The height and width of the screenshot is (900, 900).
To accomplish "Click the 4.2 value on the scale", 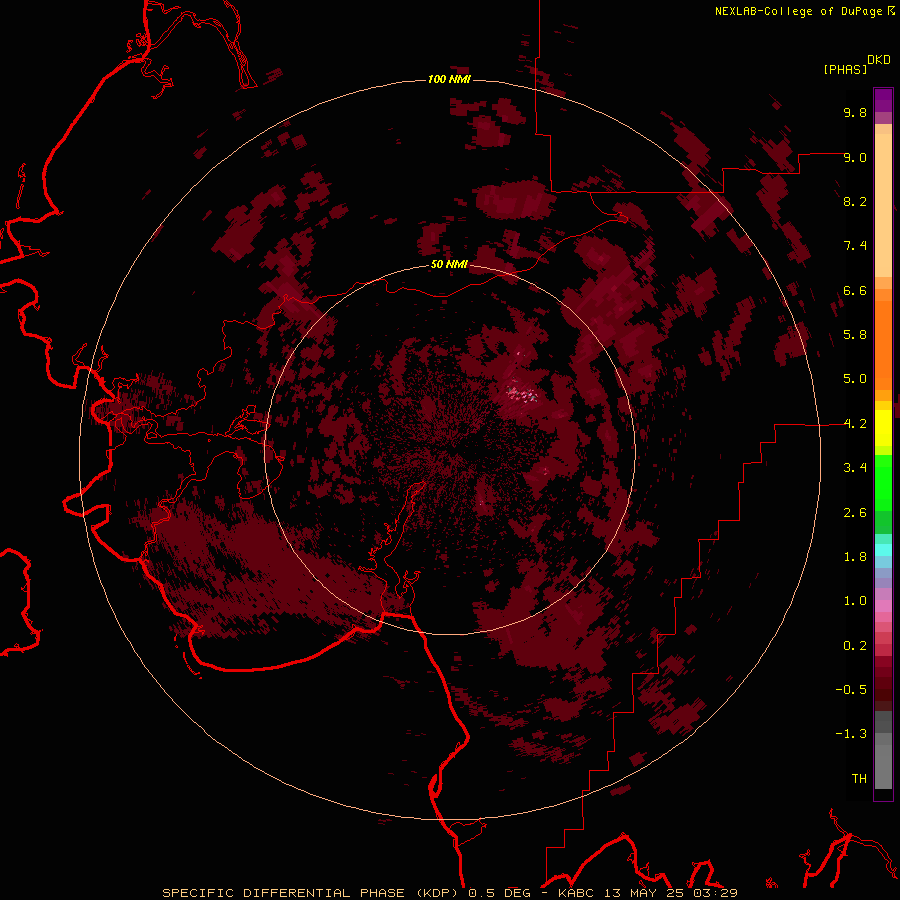I will pos(855,424).
